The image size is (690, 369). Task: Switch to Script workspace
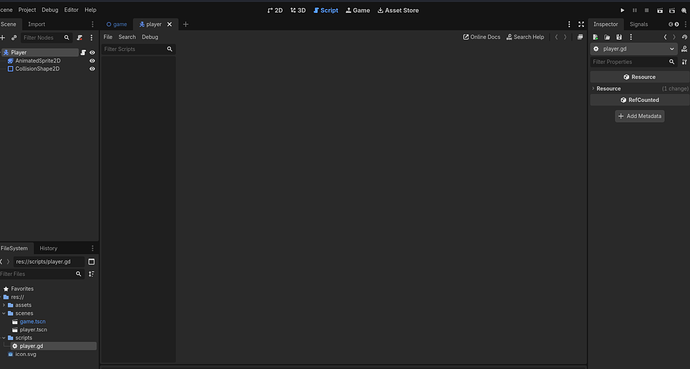click(326, 10)
